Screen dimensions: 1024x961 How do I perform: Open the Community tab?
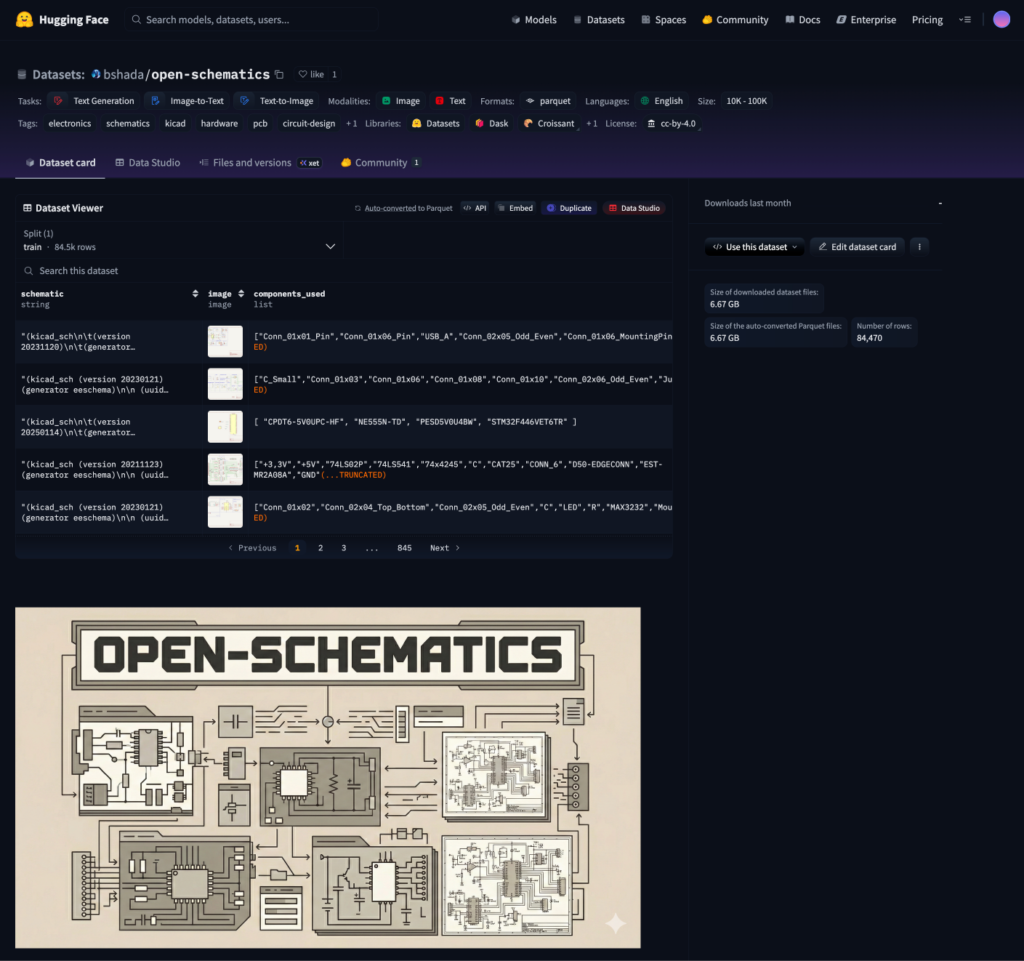[x=380, y=163]
